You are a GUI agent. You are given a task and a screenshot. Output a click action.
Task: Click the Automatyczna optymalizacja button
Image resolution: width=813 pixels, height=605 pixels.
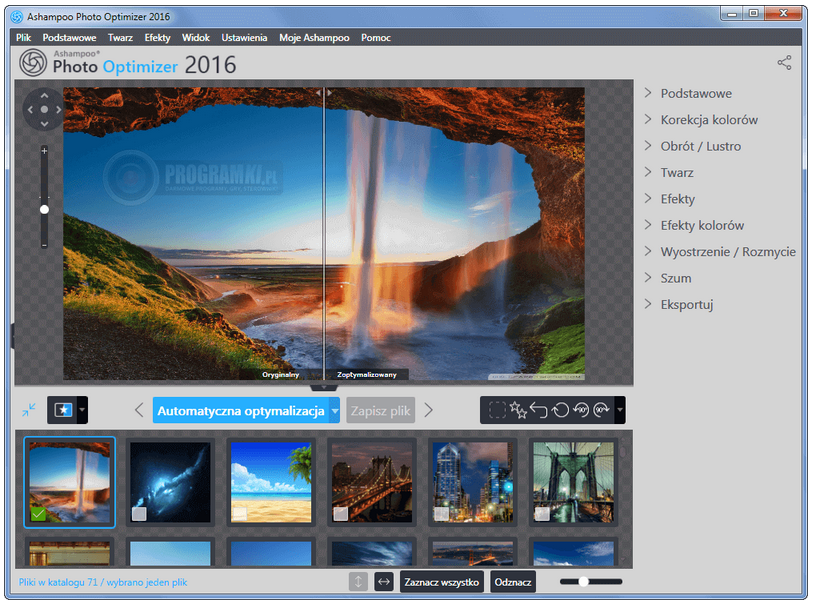click(241, 411)
